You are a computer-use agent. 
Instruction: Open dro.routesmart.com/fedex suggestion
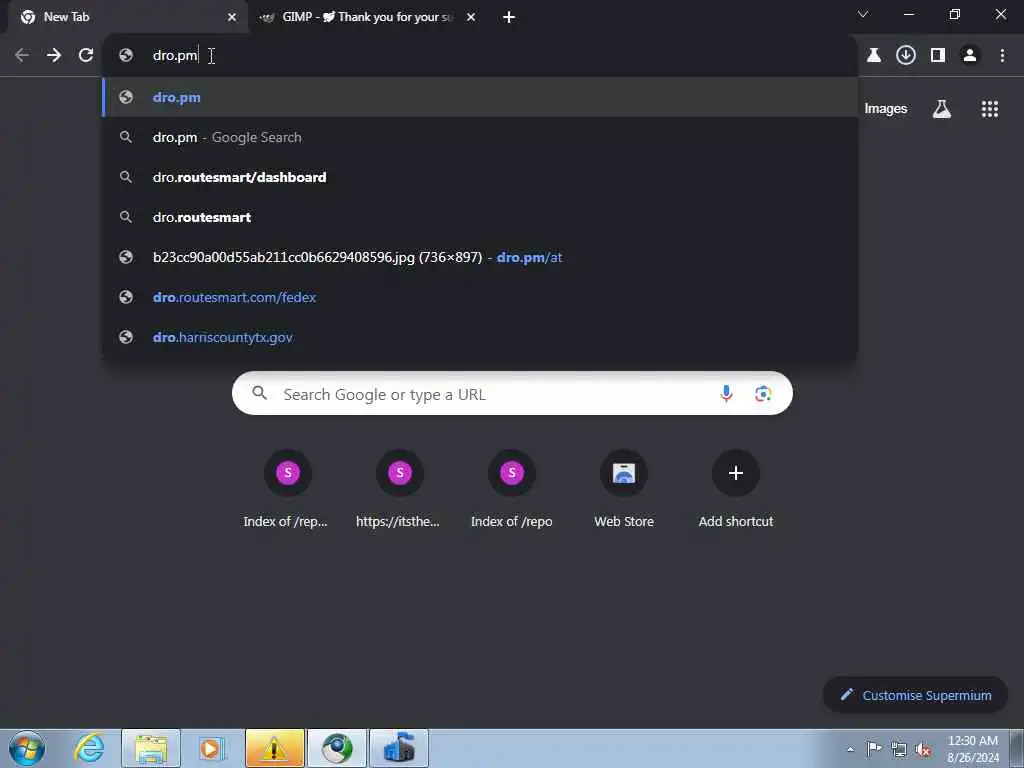480,297
